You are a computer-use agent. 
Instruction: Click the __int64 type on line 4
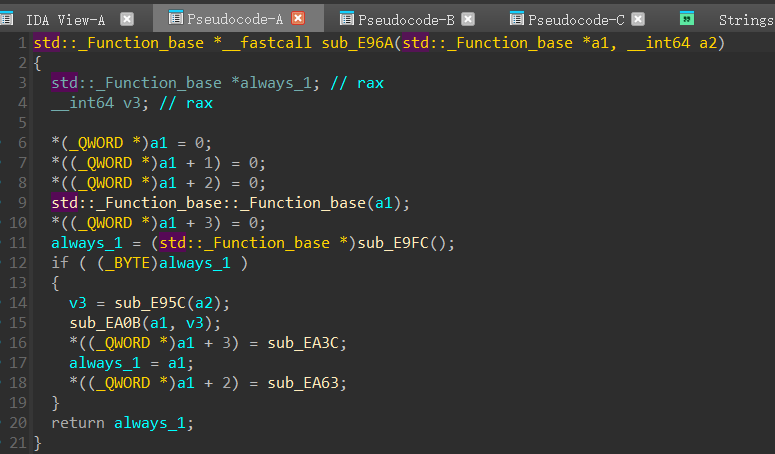point(83,103)
